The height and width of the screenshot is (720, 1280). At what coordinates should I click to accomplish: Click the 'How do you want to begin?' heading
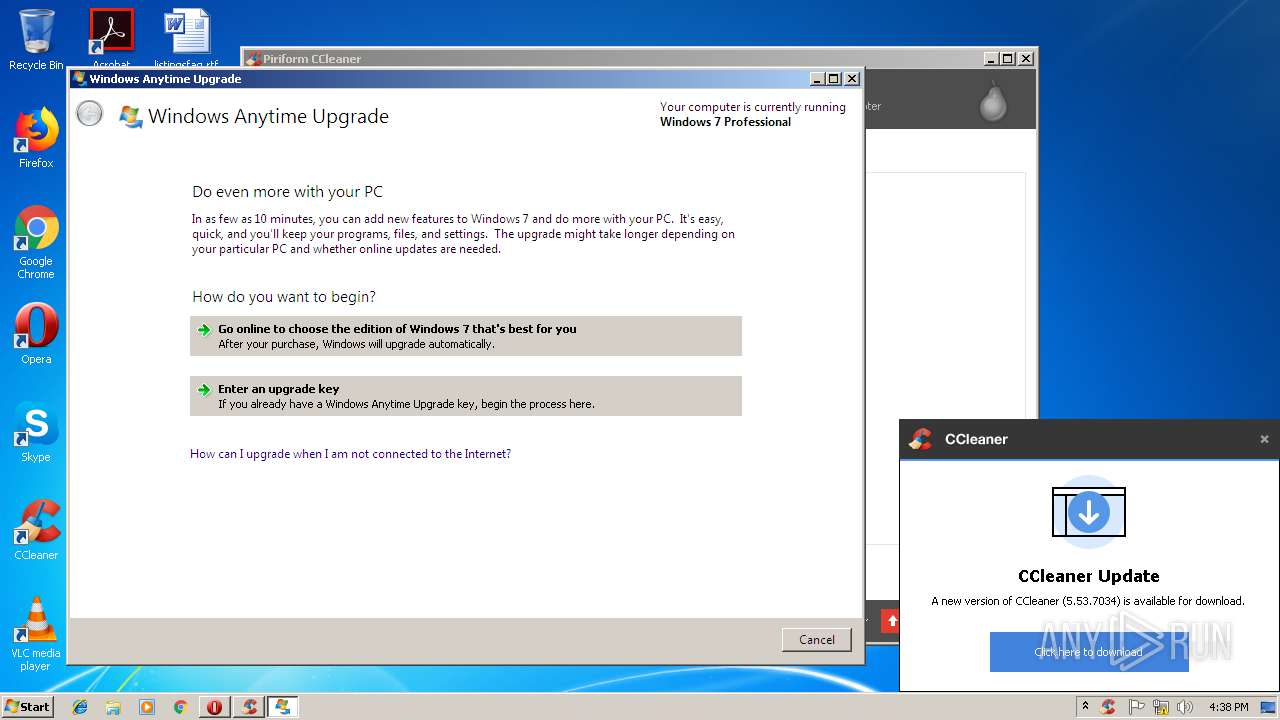[284, 297]
